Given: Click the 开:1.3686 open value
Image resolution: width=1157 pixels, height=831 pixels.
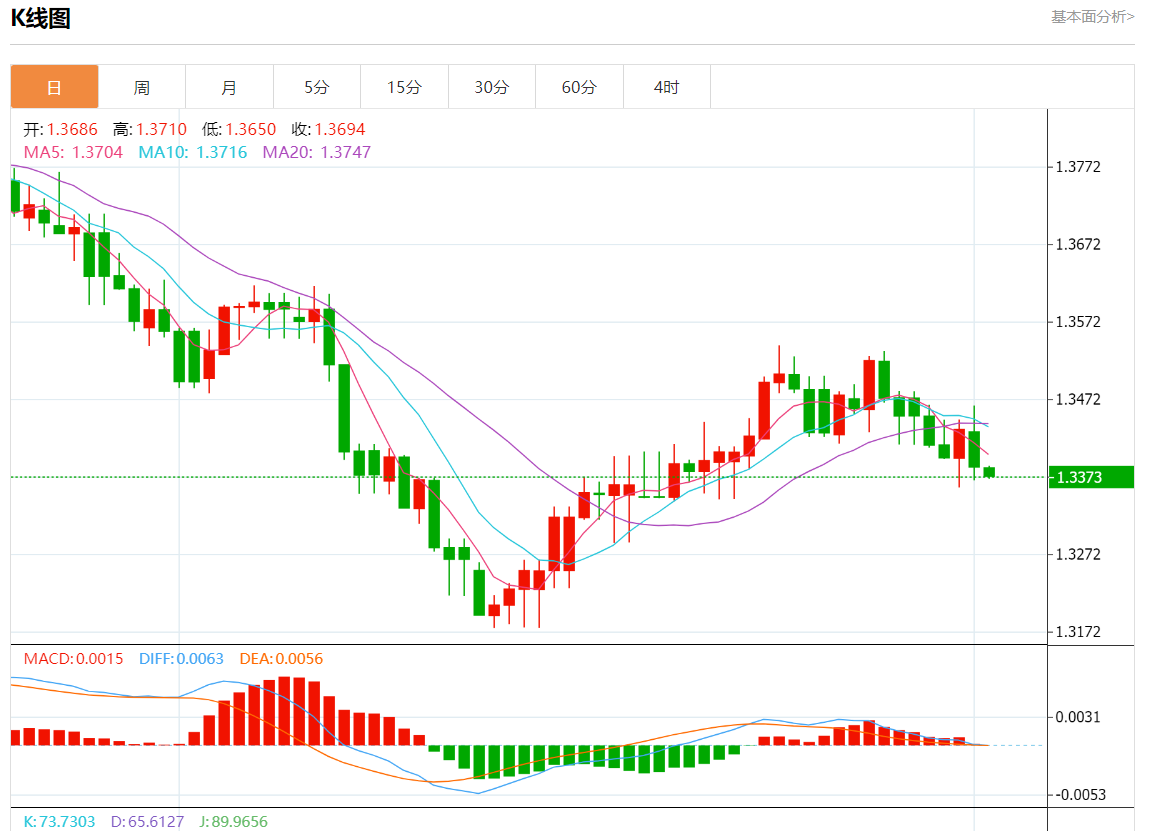Looking at the screenshot, I should pos(61,129).
